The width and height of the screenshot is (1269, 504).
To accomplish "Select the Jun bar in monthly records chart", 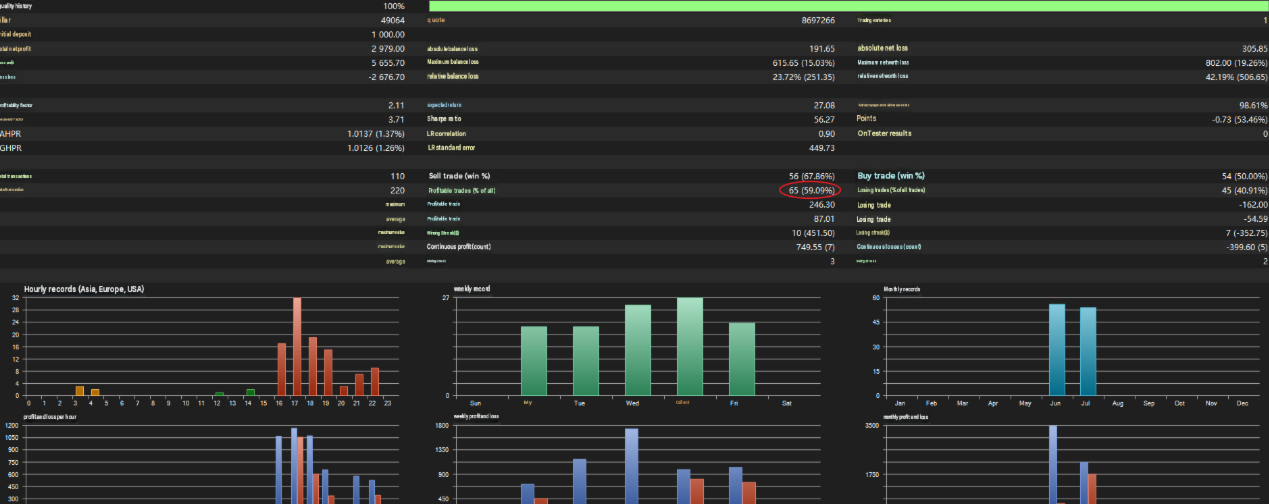I will (x=1057, y=349).
